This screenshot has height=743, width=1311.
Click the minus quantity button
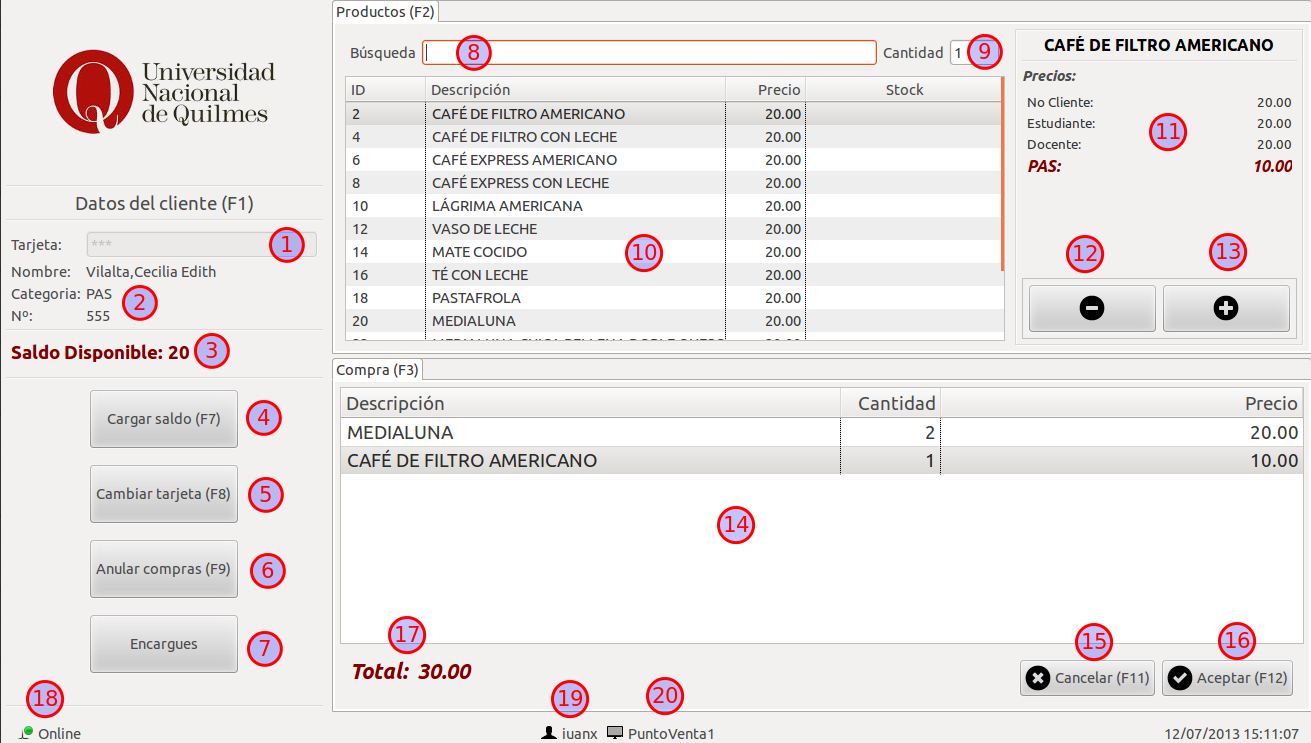click(1092, 309)
